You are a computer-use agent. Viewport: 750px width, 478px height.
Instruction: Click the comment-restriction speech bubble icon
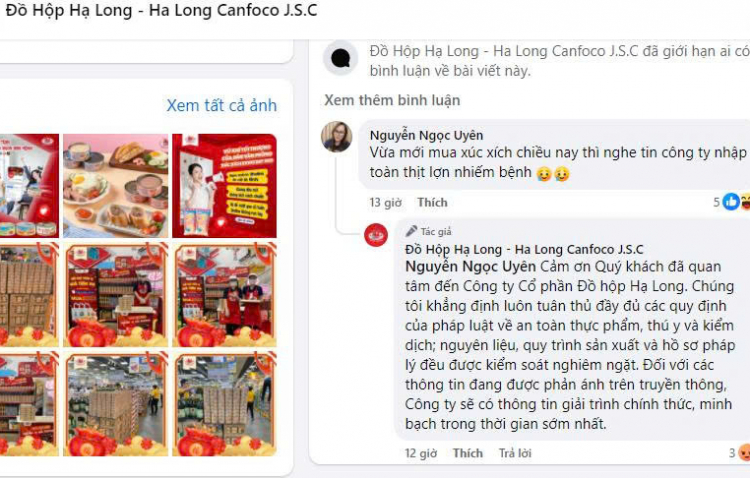[x=341, y=58]
